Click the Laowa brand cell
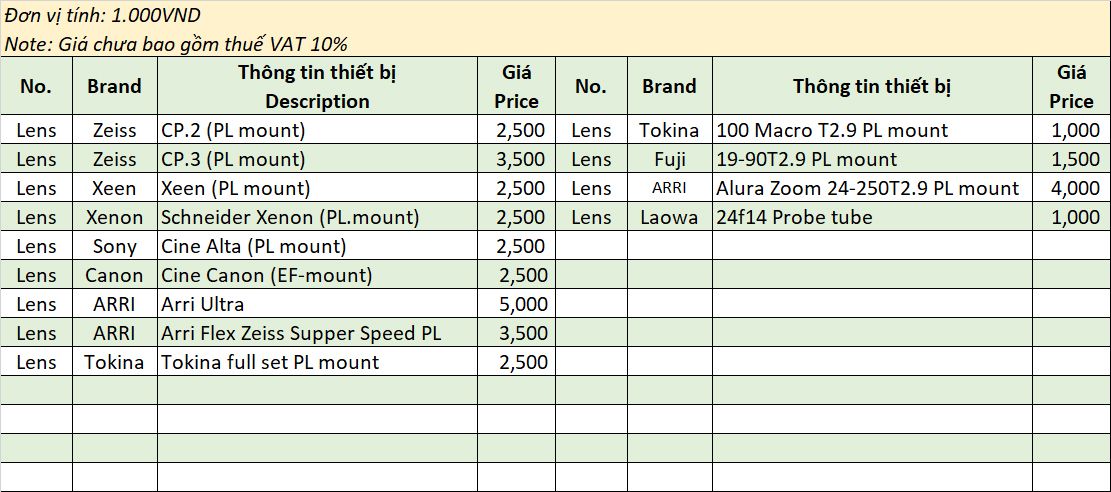Image resolution: width=1111 pixels, height=492 pixels. pos(670,217)
